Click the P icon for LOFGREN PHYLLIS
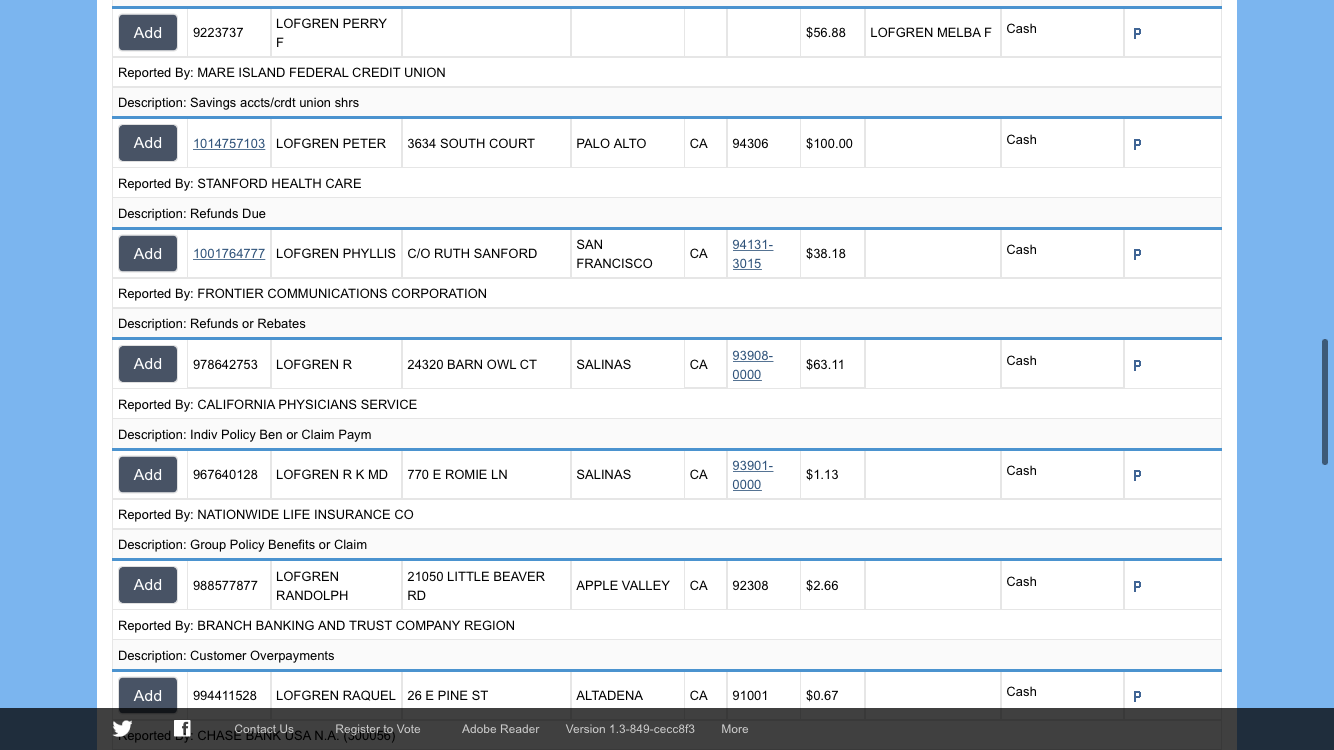This screenshot has width=1334, height=750. click(1137, 254)
